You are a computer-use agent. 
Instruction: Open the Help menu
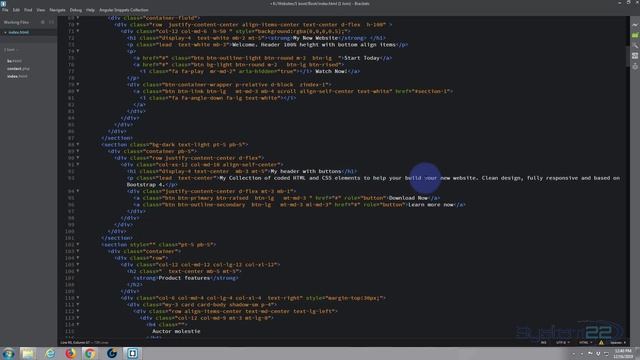(x=91, y=10)
